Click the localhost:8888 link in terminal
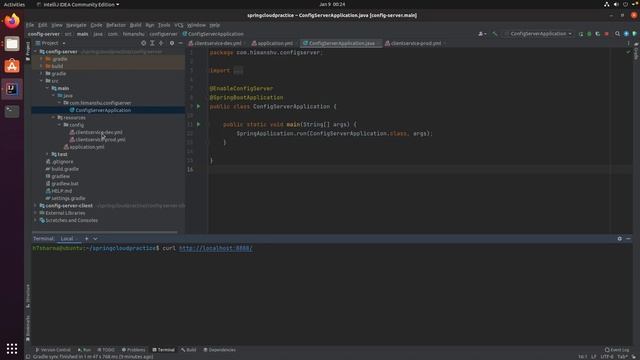The image size is (640, 360). tap(215, 248)
